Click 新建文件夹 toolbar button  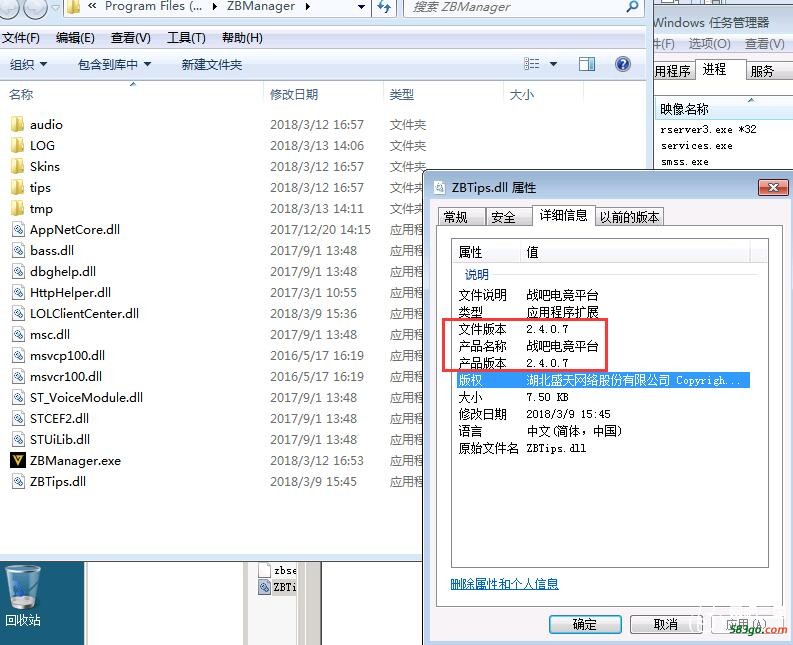tap(211, 64)
